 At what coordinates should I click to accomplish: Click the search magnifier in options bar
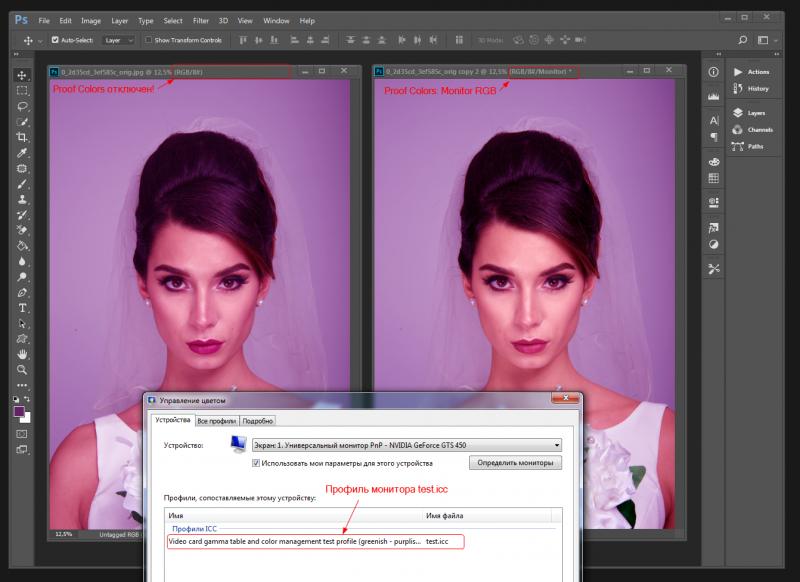(743, 40)
